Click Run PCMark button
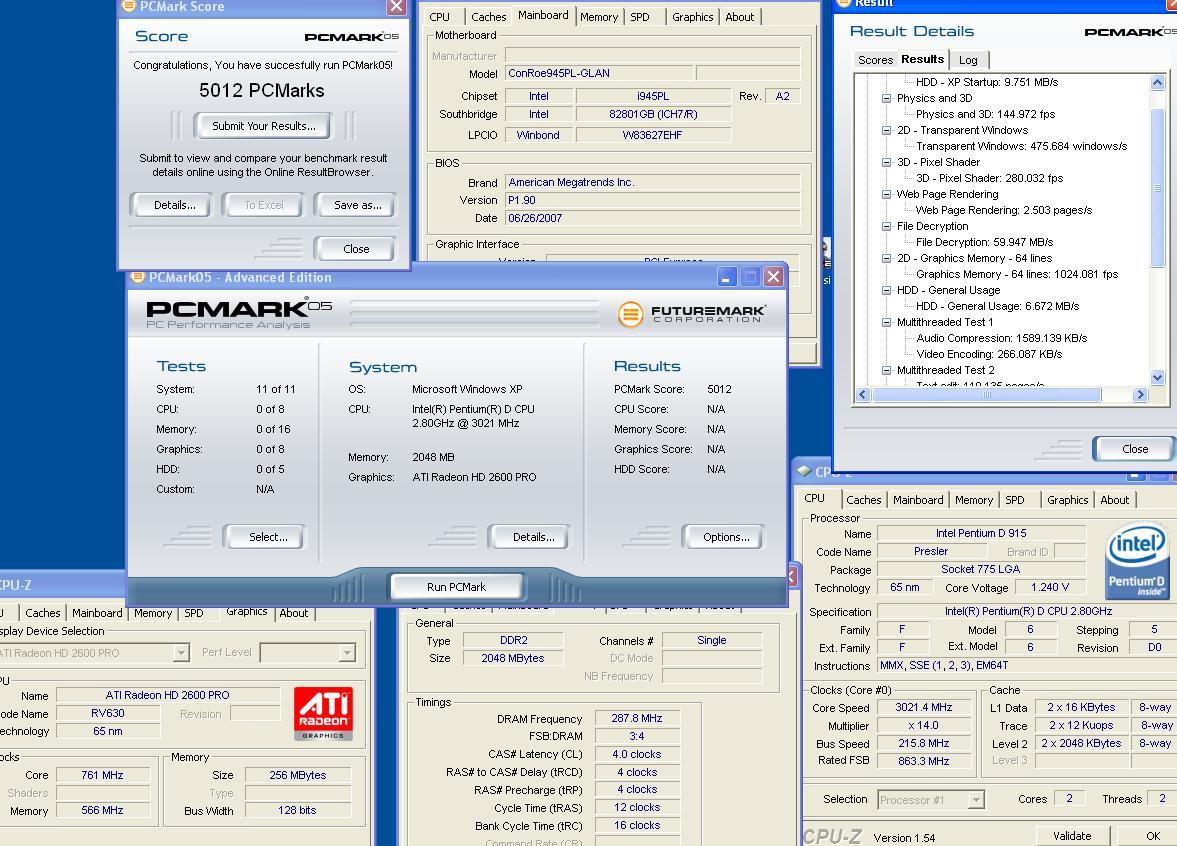This screenshot has height=846, width=1177. (456, 587)
